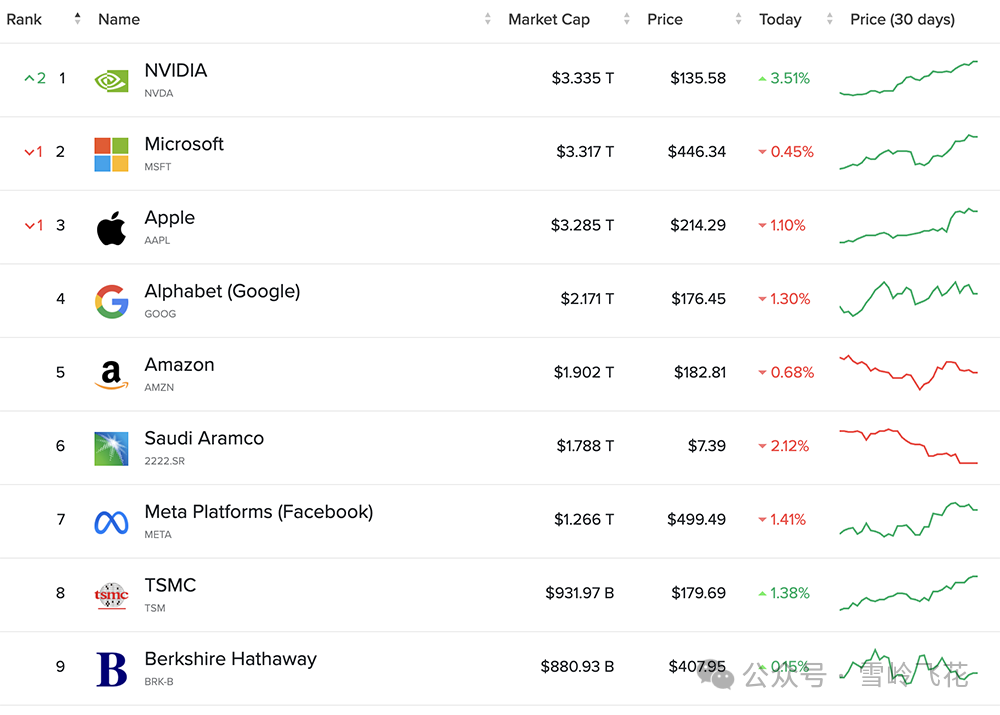The width and height of the screenshot is (1000, 715).
Task: Sort by Price column arrows
Action: click(738, 18)
